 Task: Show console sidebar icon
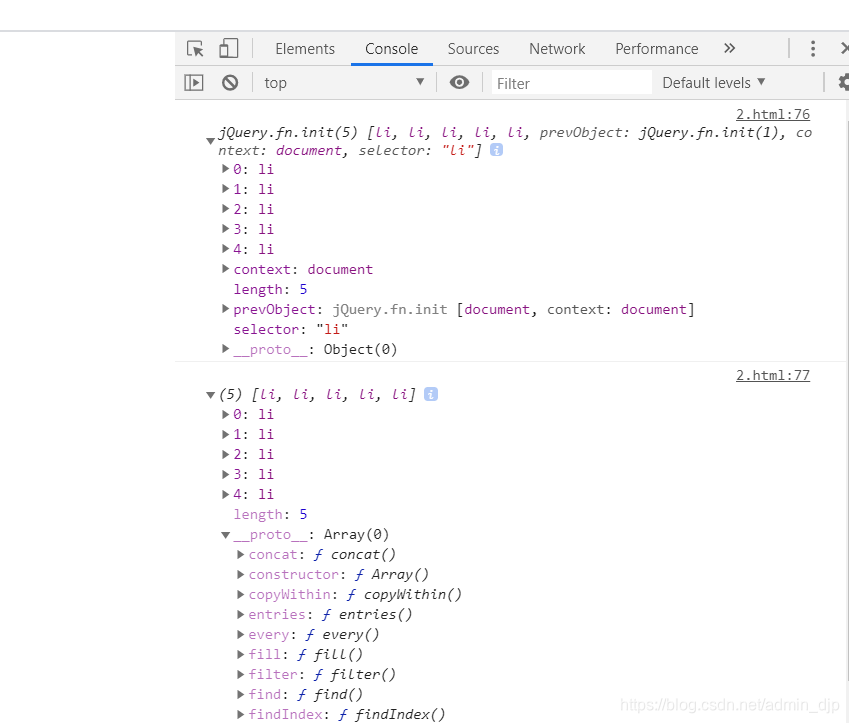click(x=194, y=83)
